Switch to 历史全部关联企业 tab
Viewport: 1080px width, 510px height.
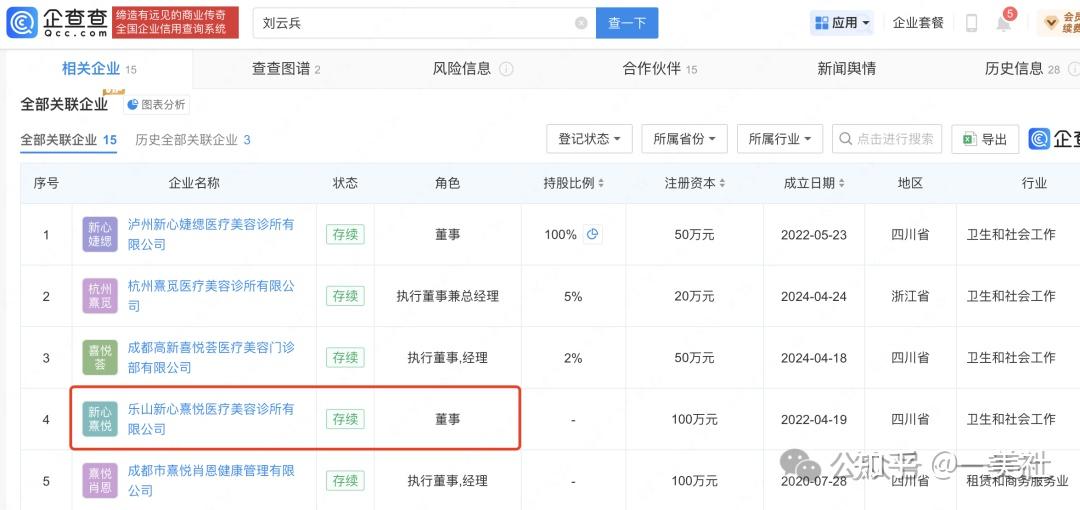(x=192, y=140)
